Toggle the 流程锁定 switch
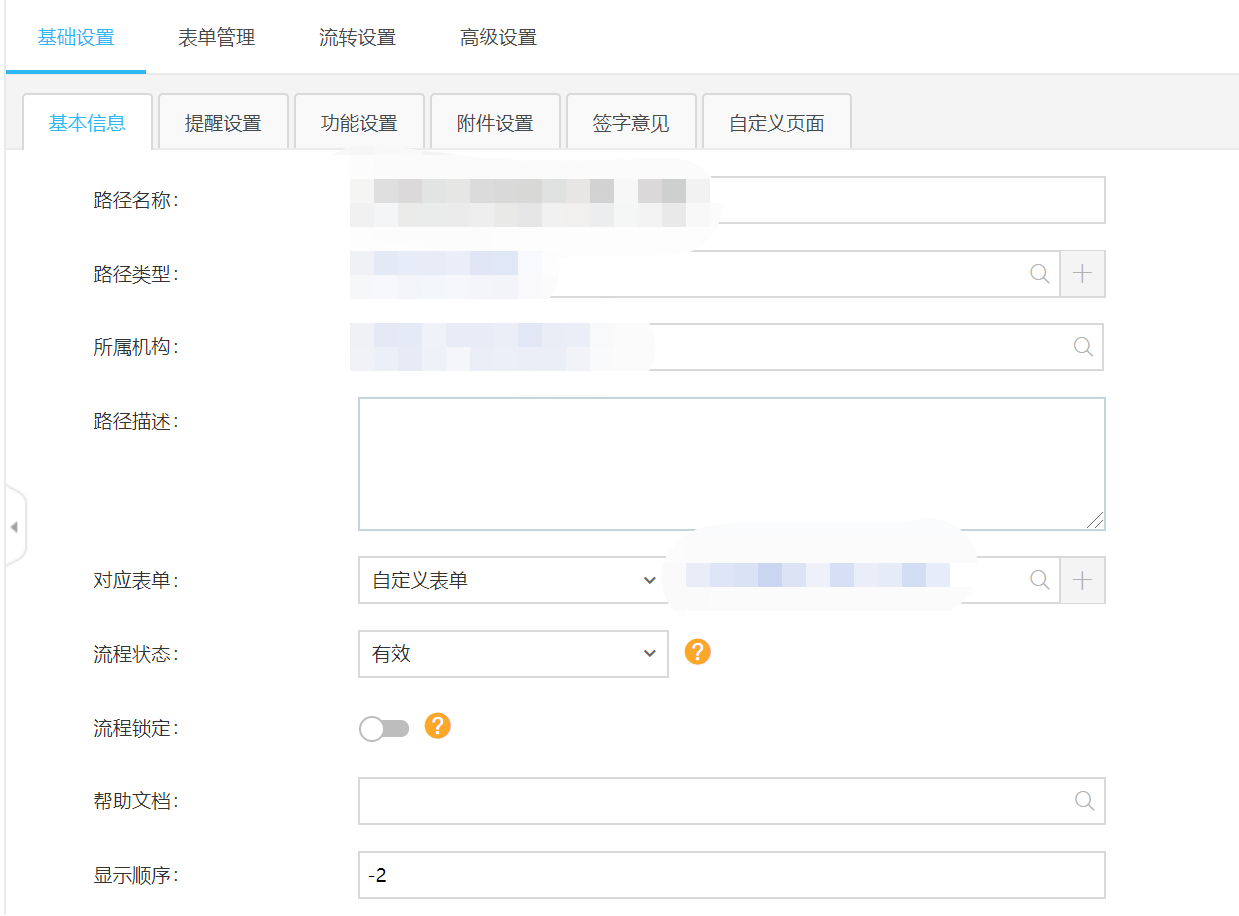Viewport: 1239px width, 916px height. (x=384, y=729)
